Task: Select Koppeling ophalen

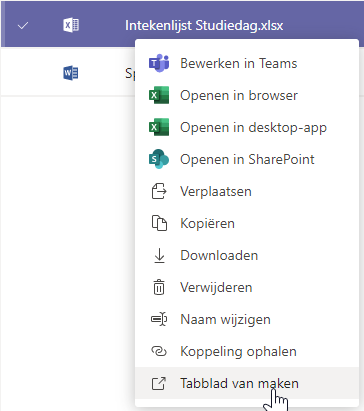Action: pos(247,351)
